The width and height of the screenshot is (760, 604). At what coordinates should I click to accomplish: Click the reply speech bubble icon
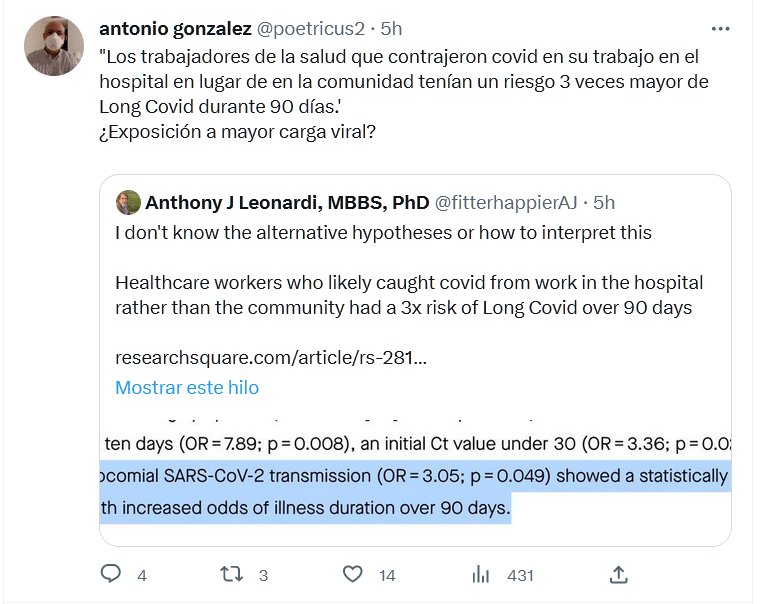click(111, 574)
